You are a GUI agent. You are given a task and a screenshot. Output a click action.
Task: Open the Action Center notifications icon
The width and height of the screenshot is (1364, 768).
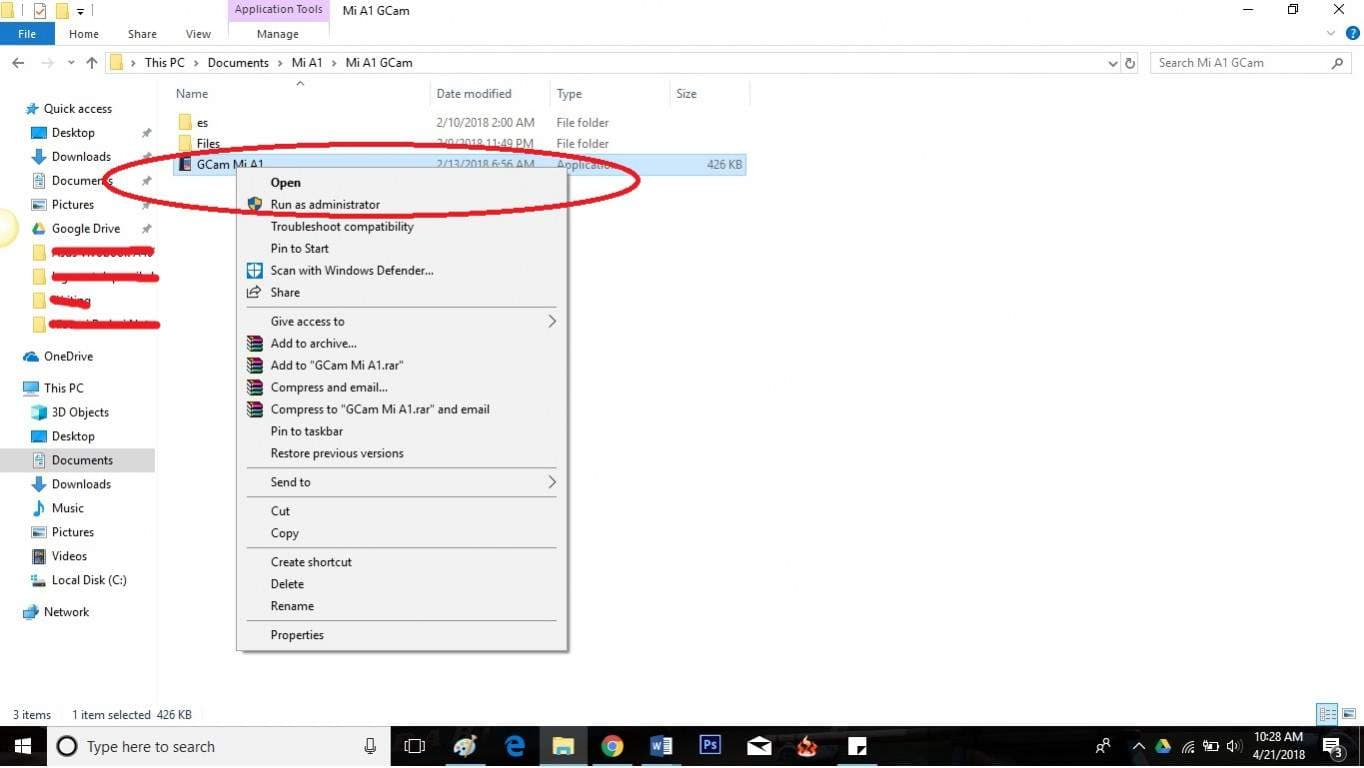pos(1333,746)
